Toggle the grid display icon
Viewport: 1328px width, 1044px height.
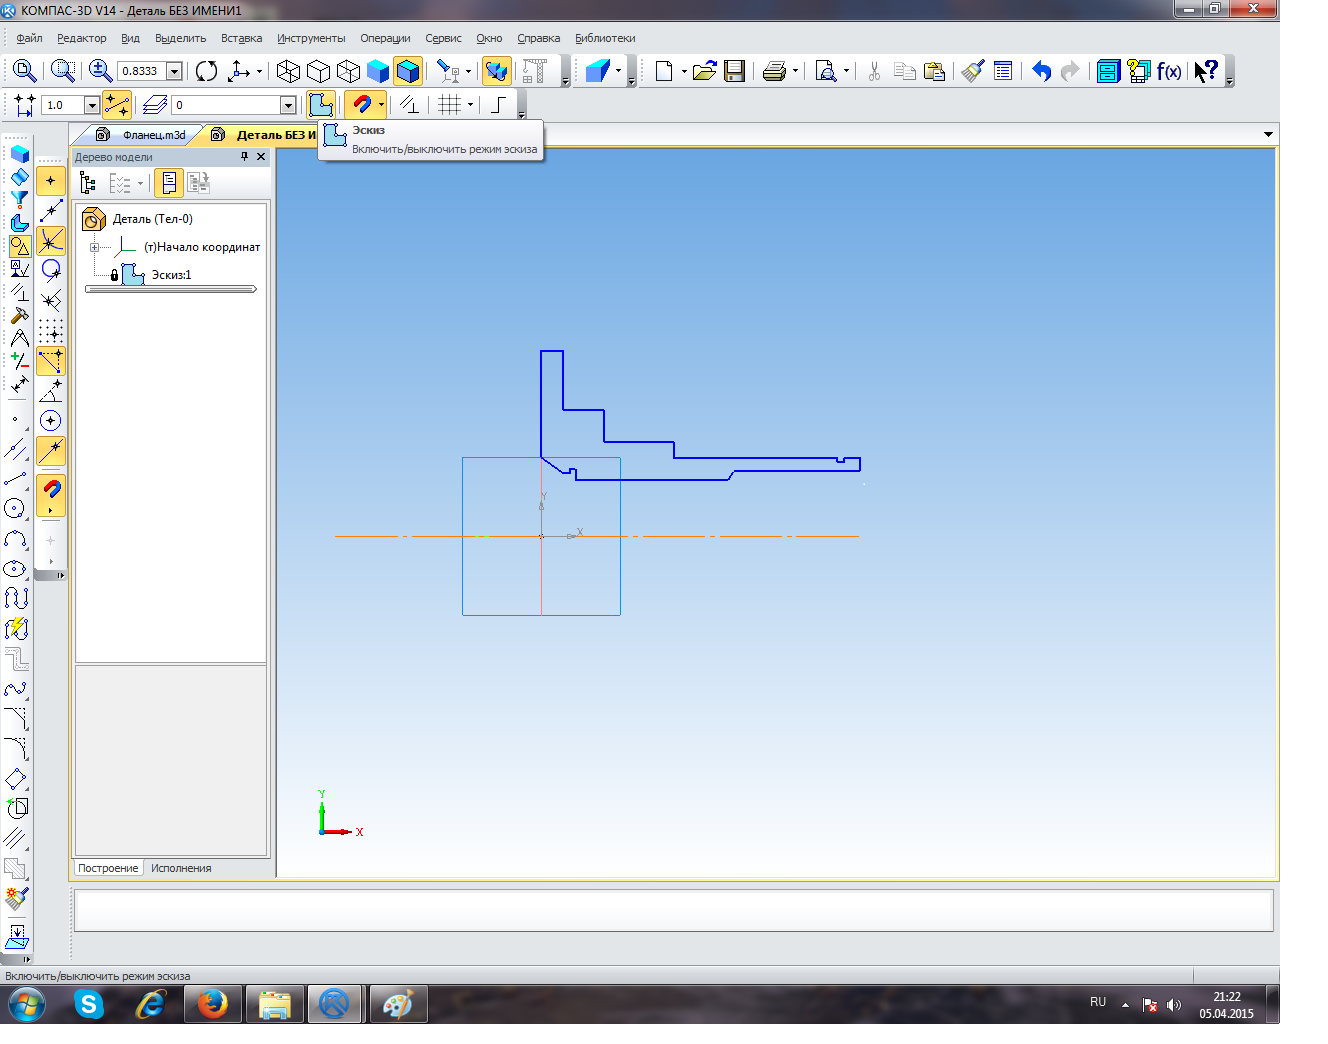tap(450, 104)
